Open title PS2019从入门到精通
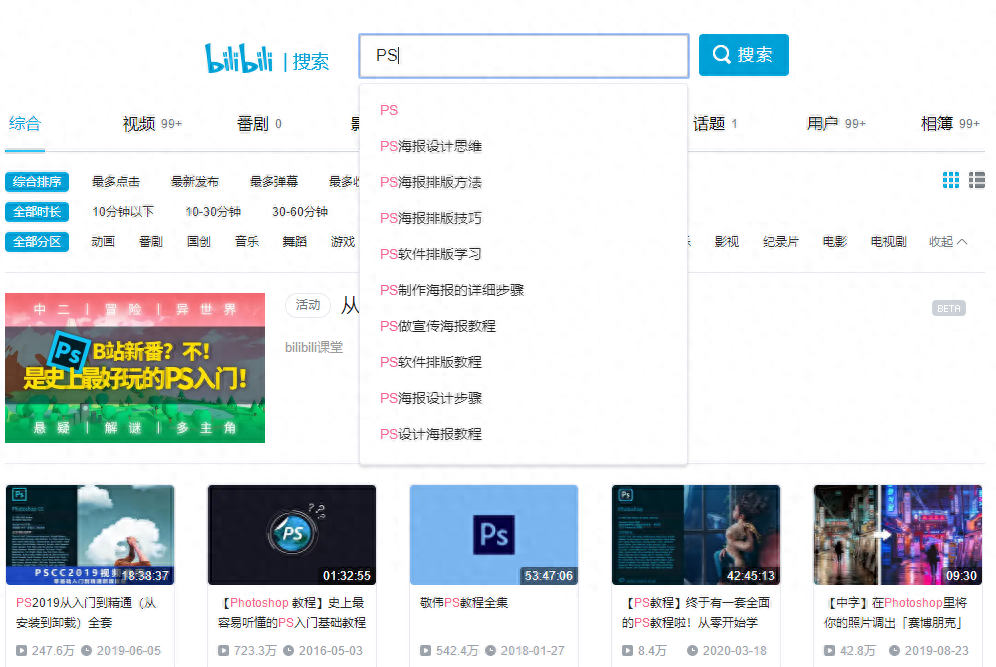The image size is (996, 667). pyautogui.click(x=87, y=612)
